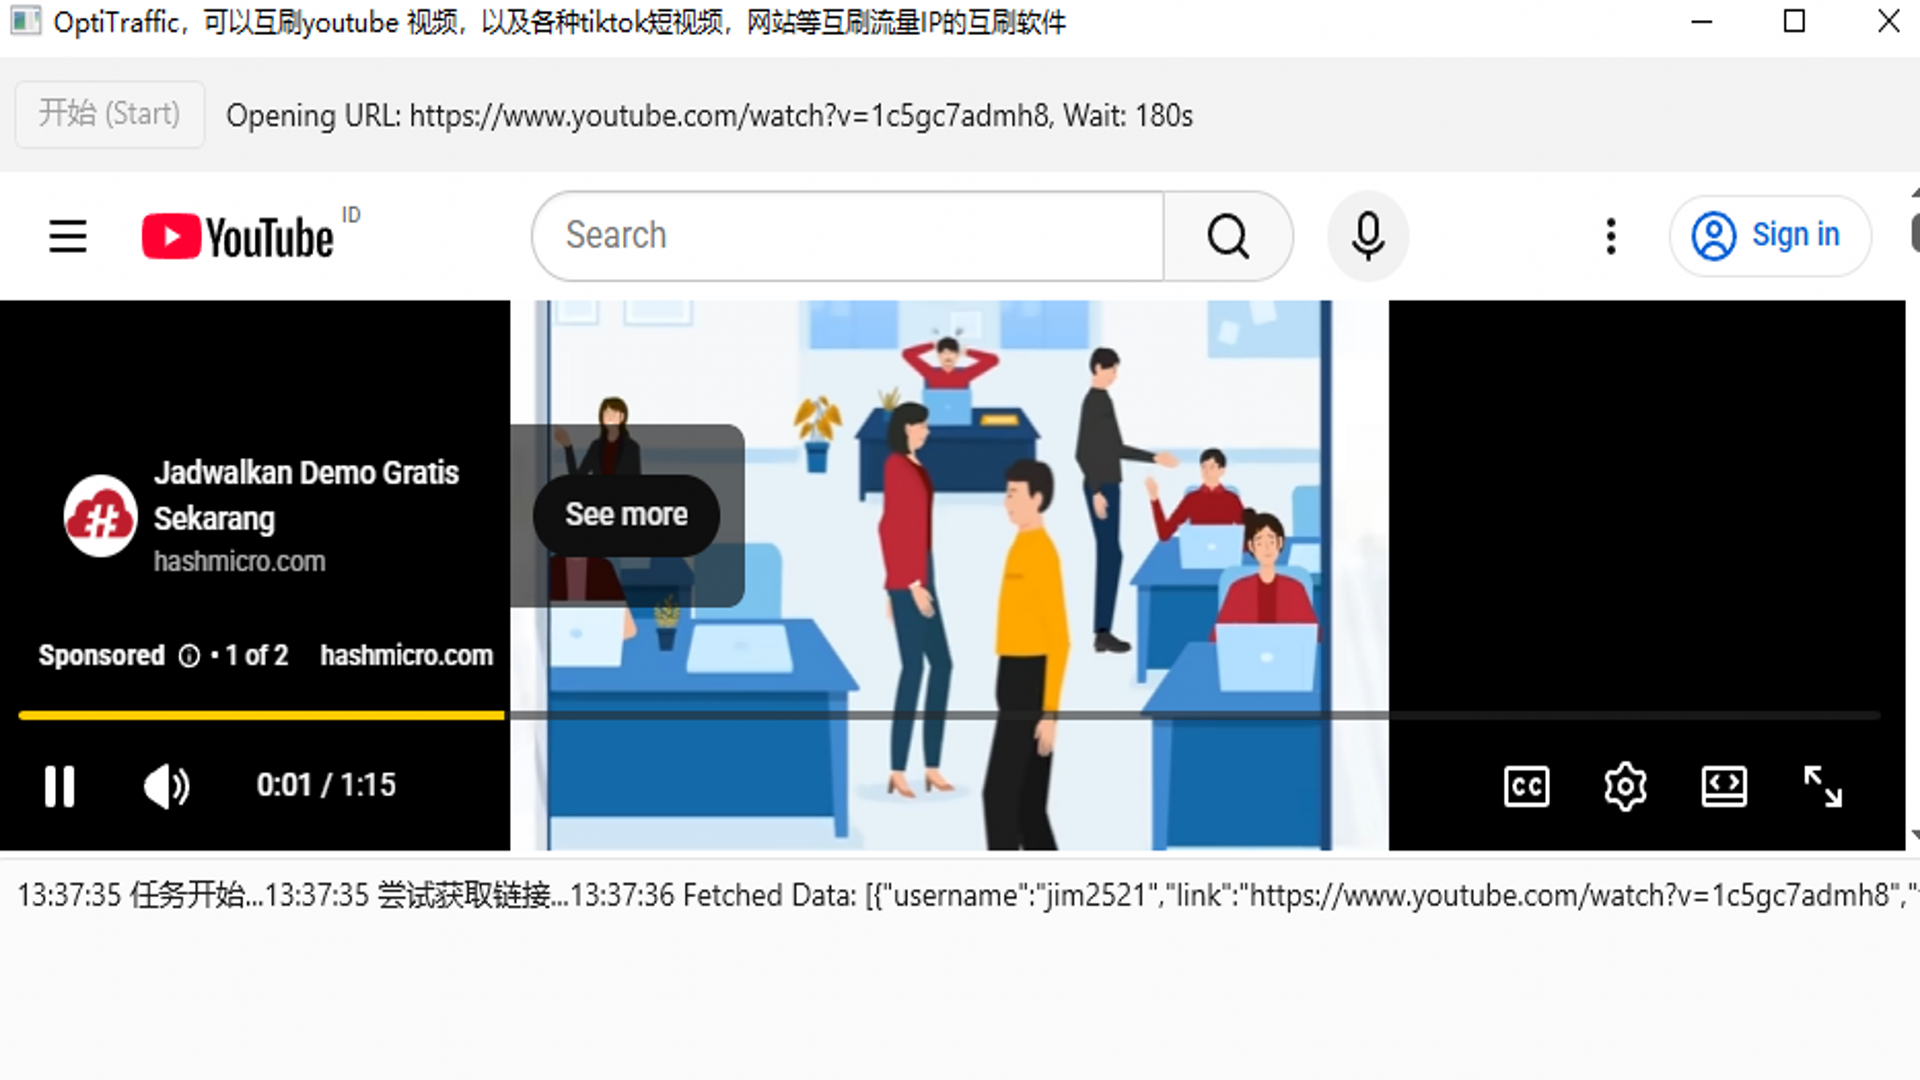
Task: Click the Sponsored info circle icon
Action: point(189,656)
